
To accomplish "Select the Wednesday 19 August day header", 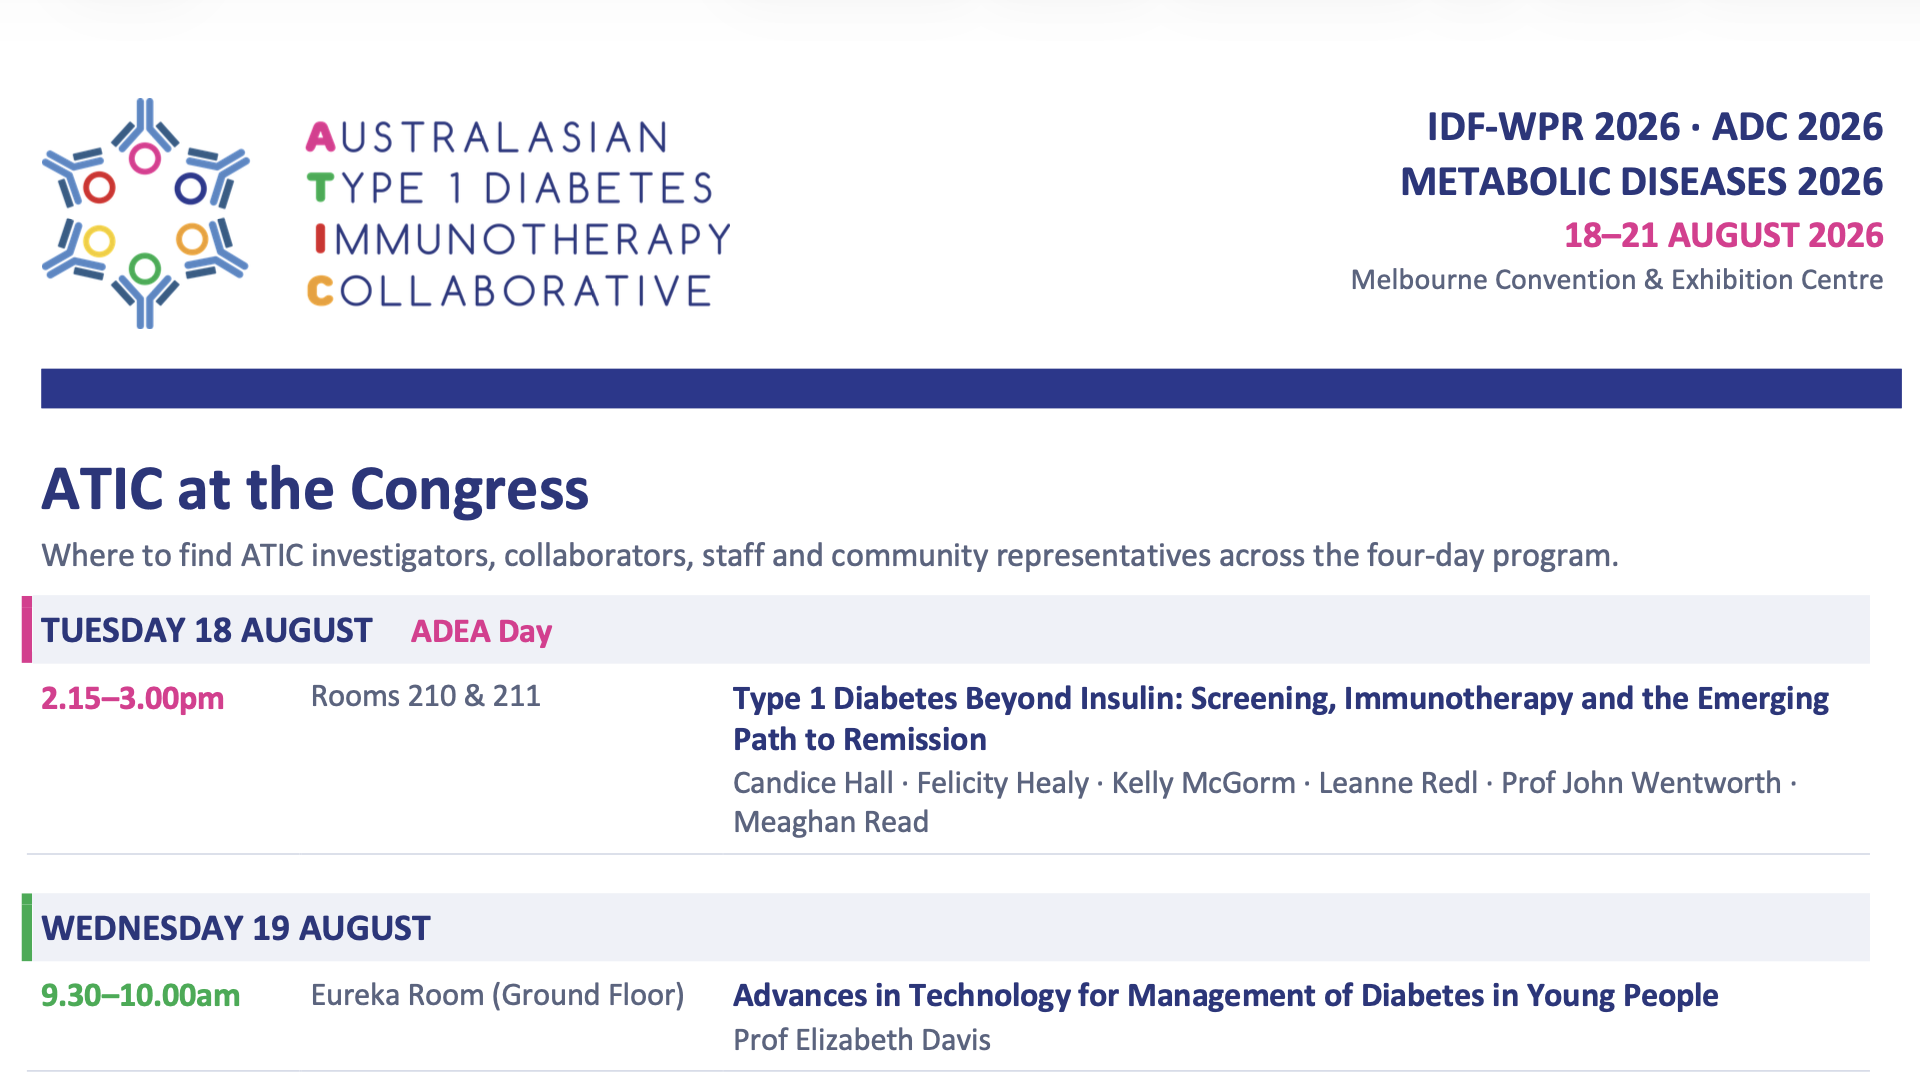I will point(235,928).
